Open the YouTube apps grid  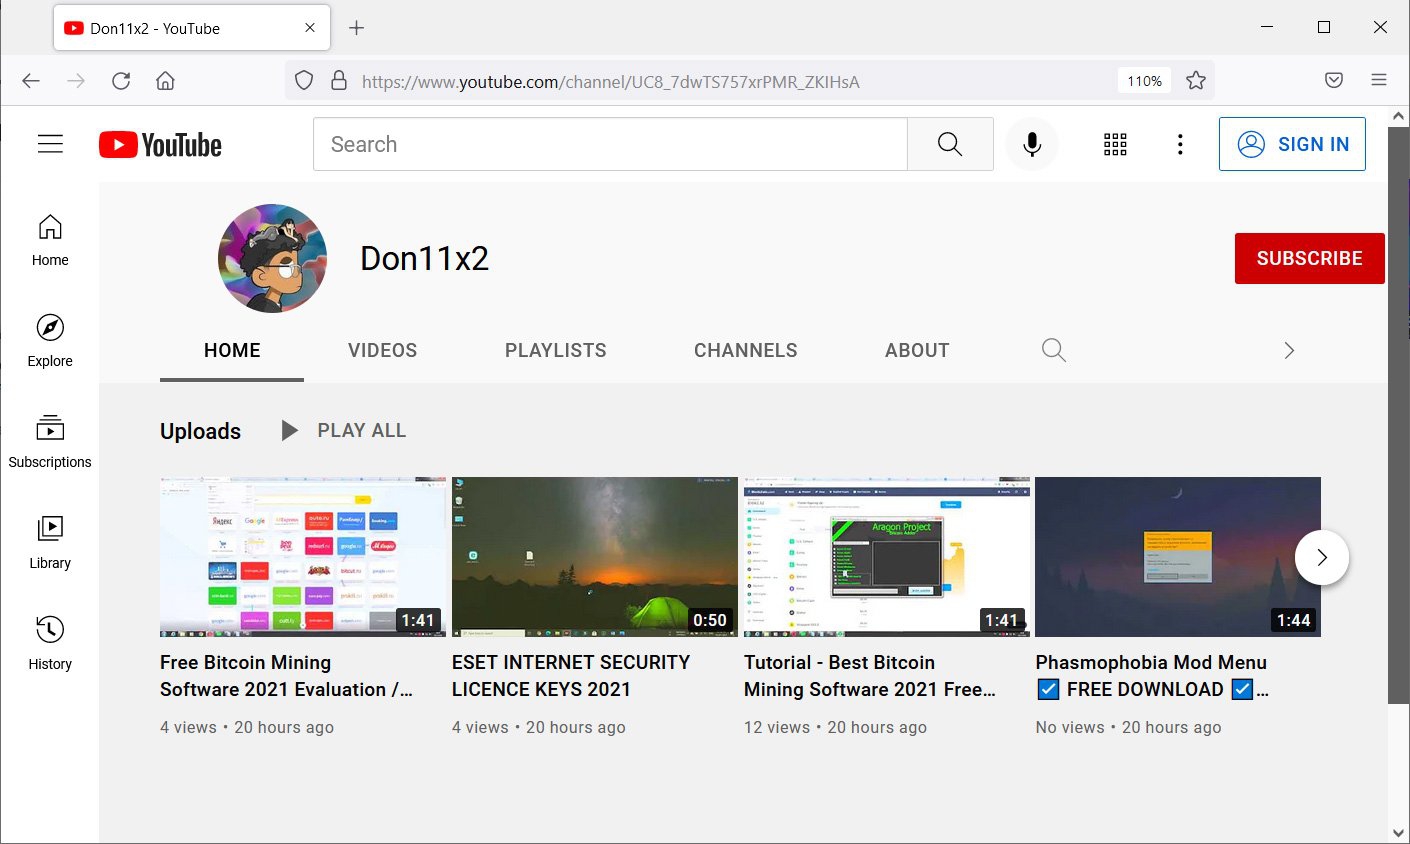pyautogui.click(x=1115, y=144)
